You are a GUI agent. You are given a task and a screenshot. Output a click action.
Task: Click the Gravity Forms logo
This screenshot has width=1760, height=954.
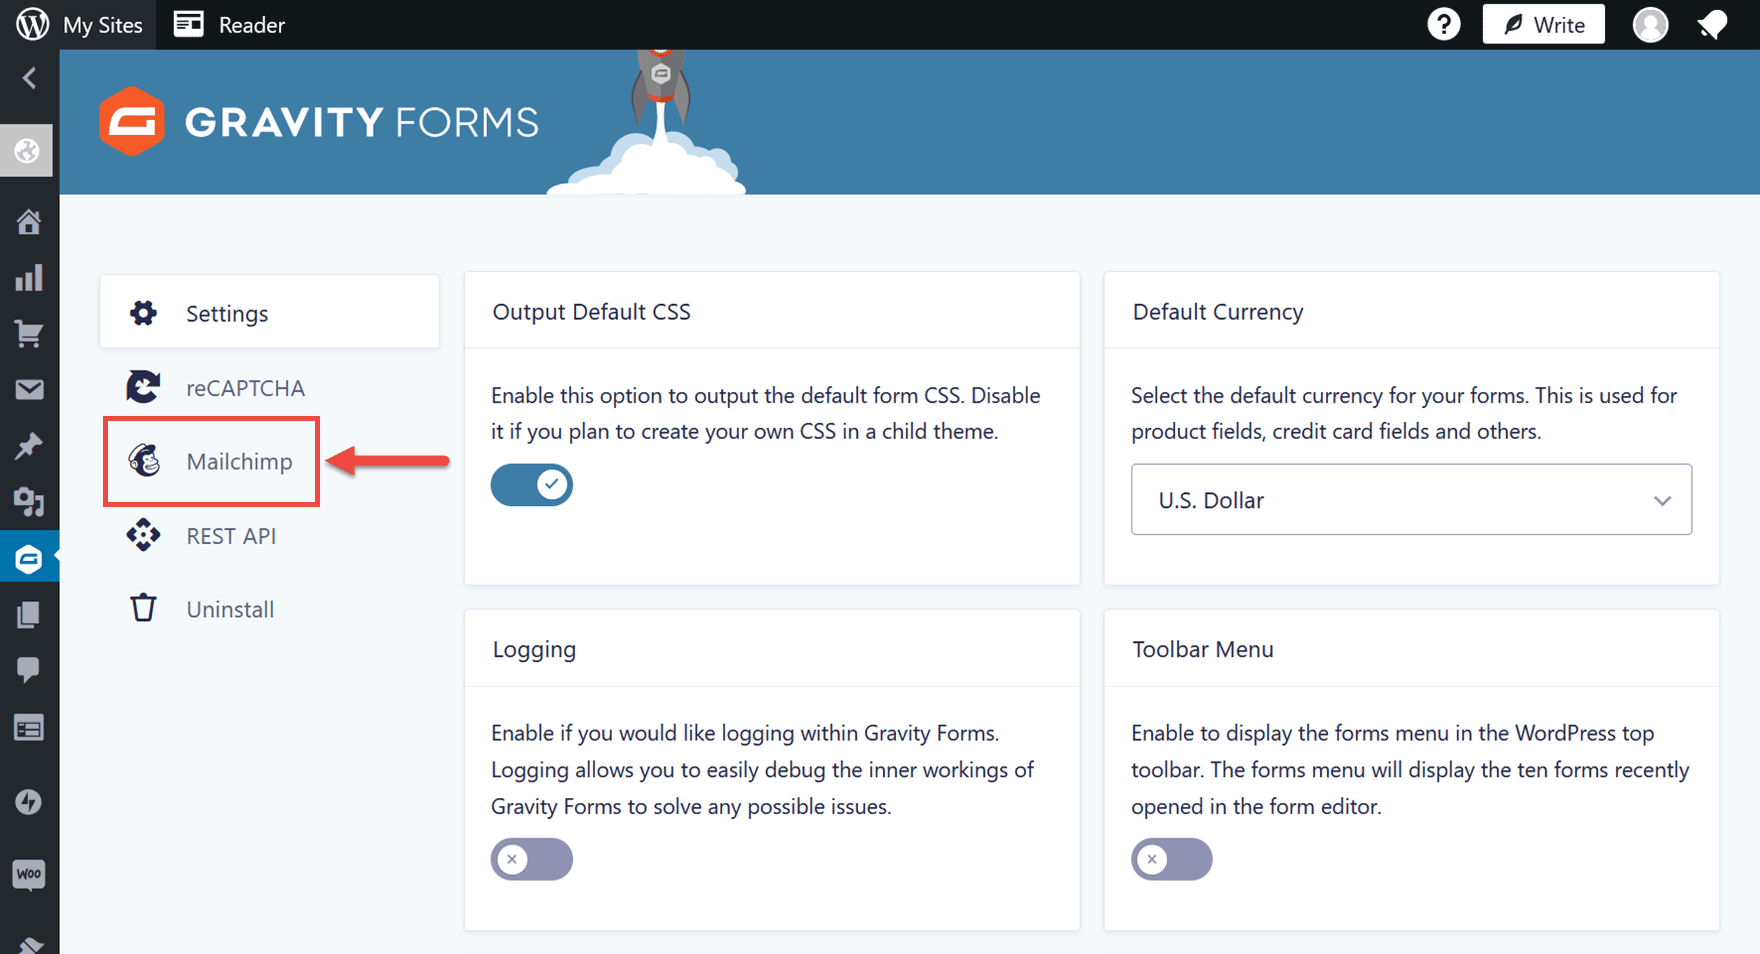click(x=319, y=122)
